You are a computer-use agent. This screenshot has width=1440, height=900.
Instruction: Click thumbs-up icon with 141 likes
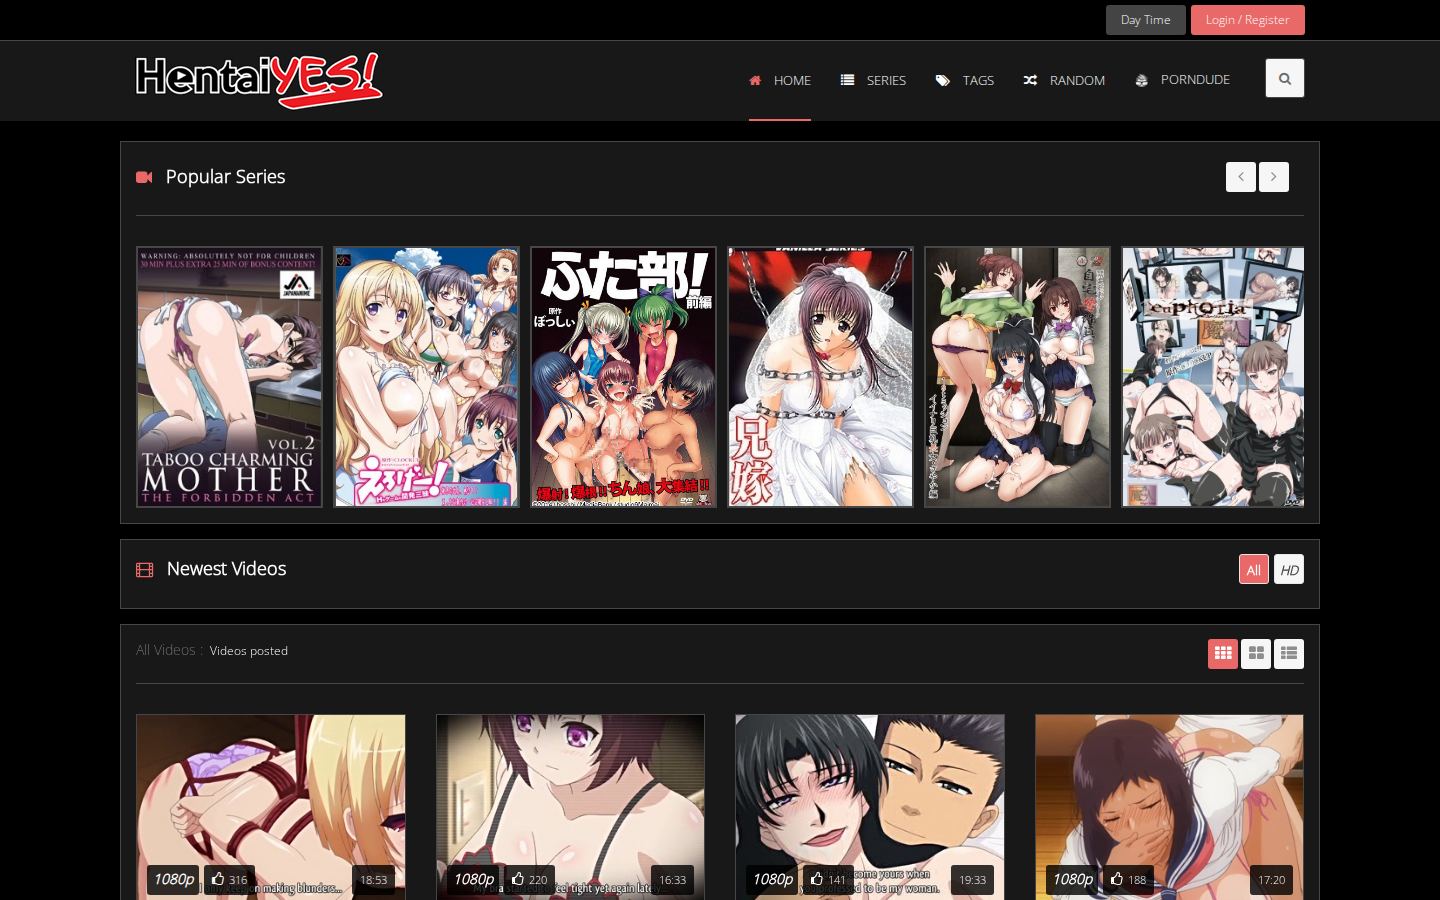(x=817, y=879)
